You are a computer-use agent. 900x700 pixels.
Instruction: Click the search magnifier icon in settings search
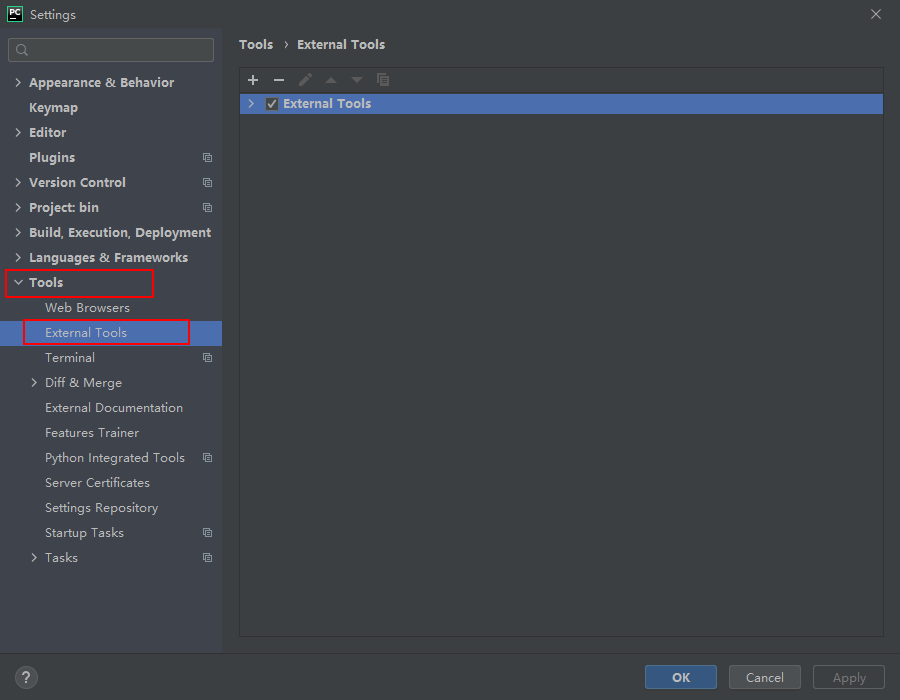22,50
